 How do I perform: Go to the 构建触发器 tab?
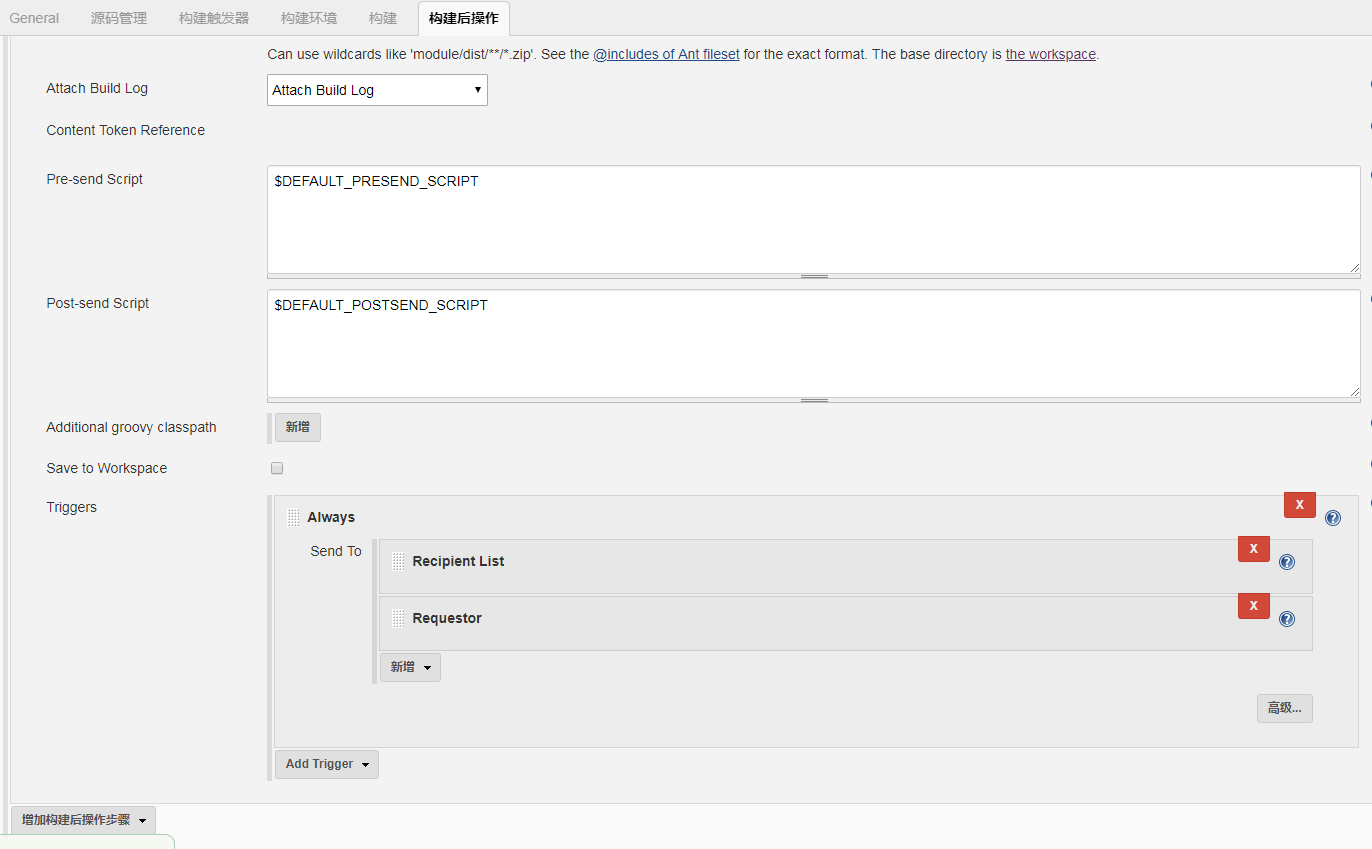tap(214, 18)
